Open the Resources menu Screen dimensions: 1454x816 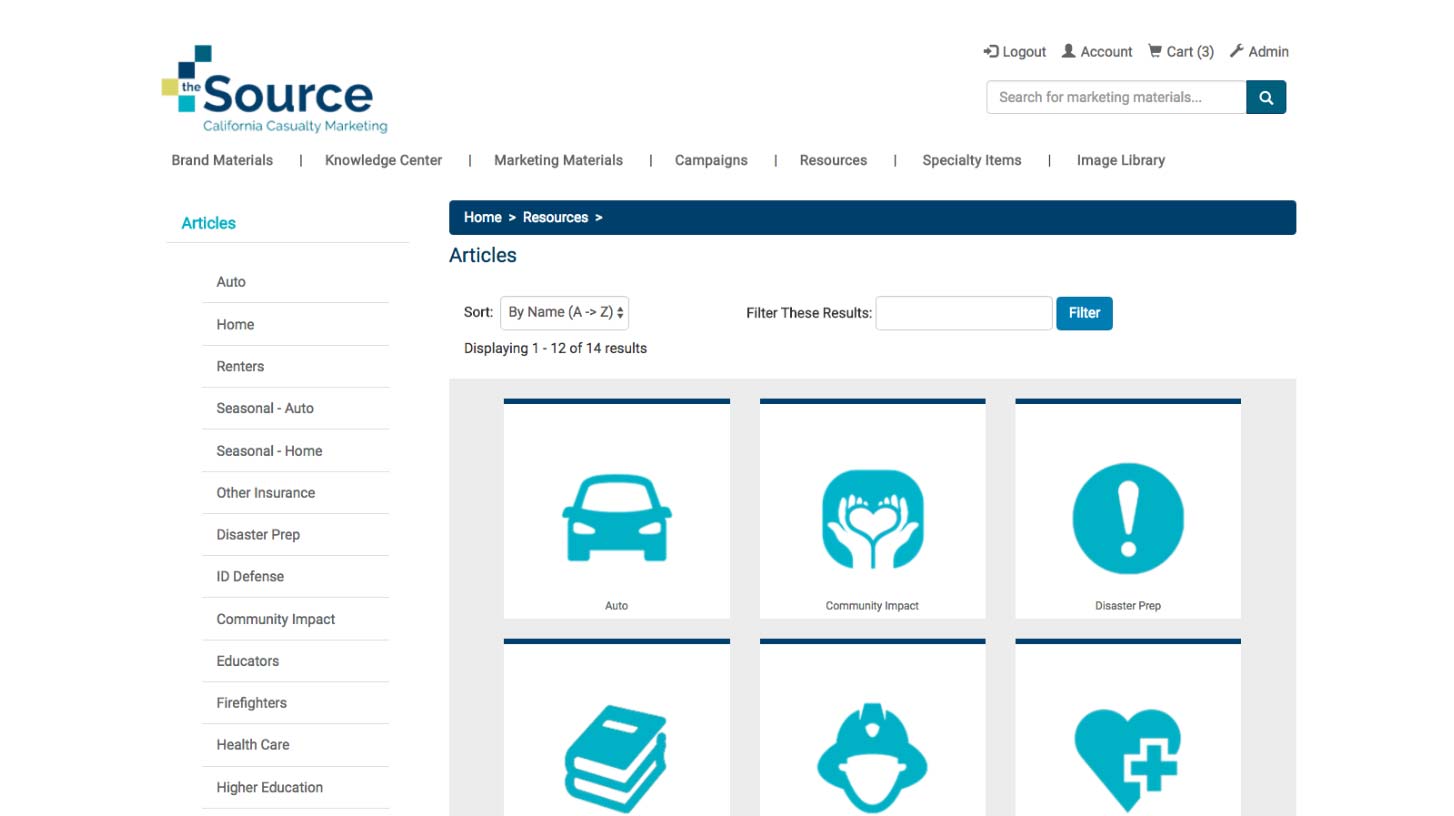click(833, 160)
